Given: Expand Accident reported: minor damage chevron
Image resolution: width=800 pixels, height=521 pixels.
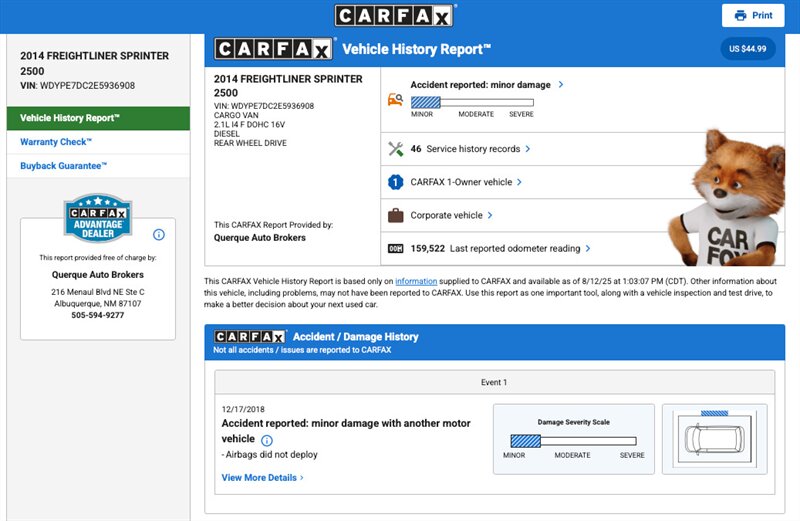Looking at the screenshot, I should click(561, 84).
